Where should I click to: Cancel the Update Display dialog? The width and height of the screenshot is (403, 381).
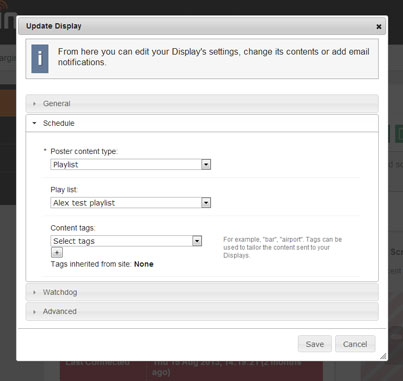click(355, 344)
